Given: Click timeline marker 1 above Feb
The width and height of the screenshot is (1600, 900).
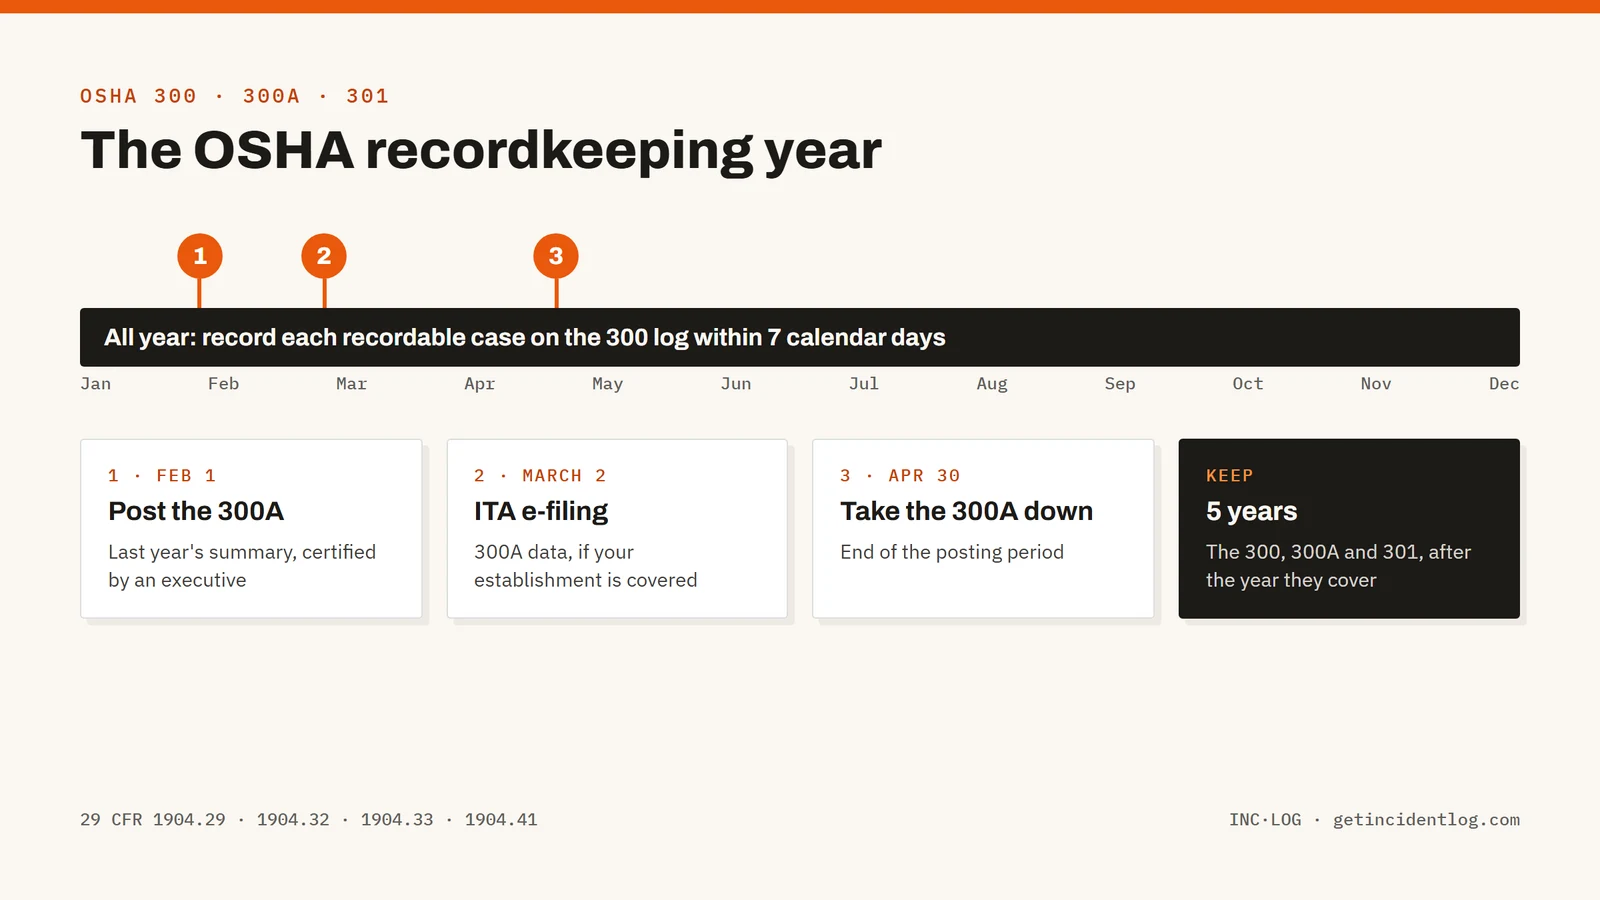Looking at the screenshot, I should (200, 256).
